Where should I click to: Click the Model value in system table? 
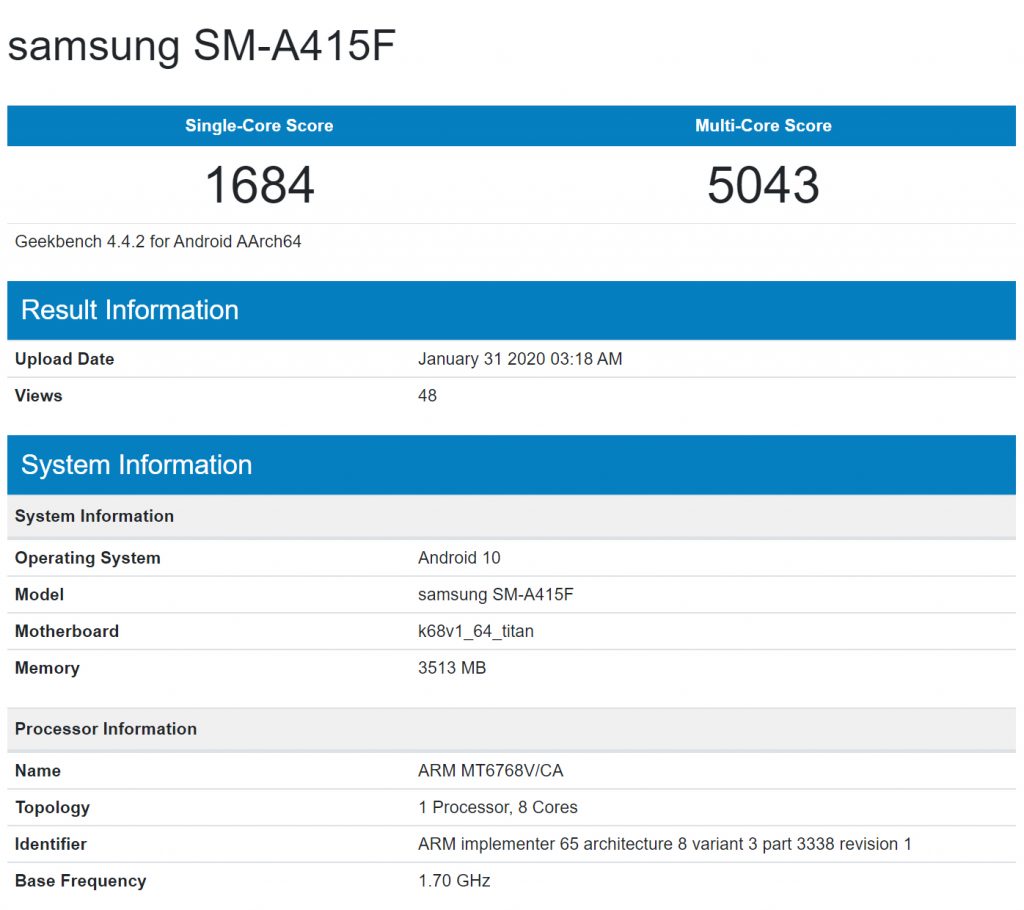[495, 595]
